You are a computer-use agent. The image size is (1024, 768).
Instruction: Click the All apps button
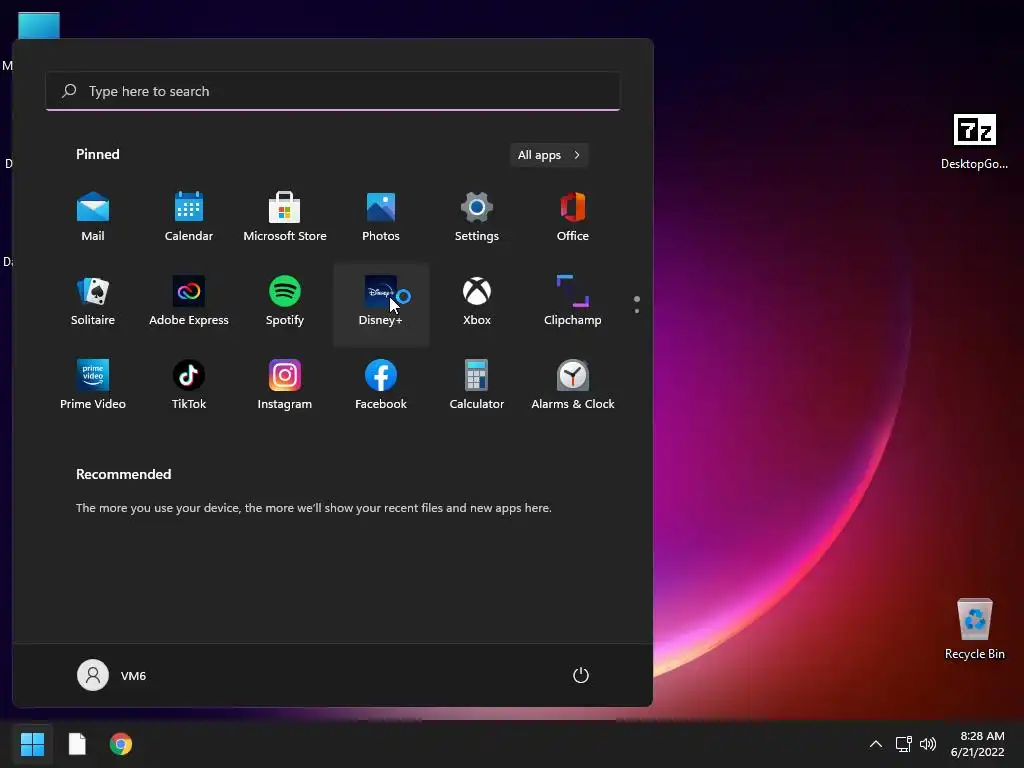pos(549,155)
